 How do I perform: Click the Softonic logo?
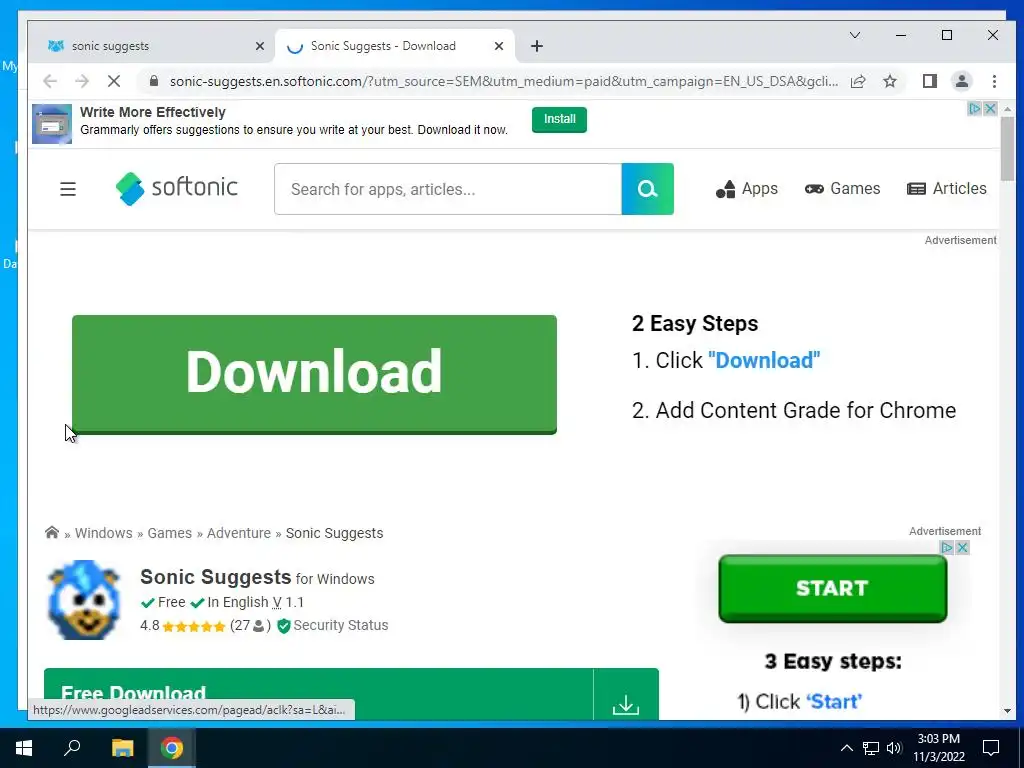[x=176, y=188]
